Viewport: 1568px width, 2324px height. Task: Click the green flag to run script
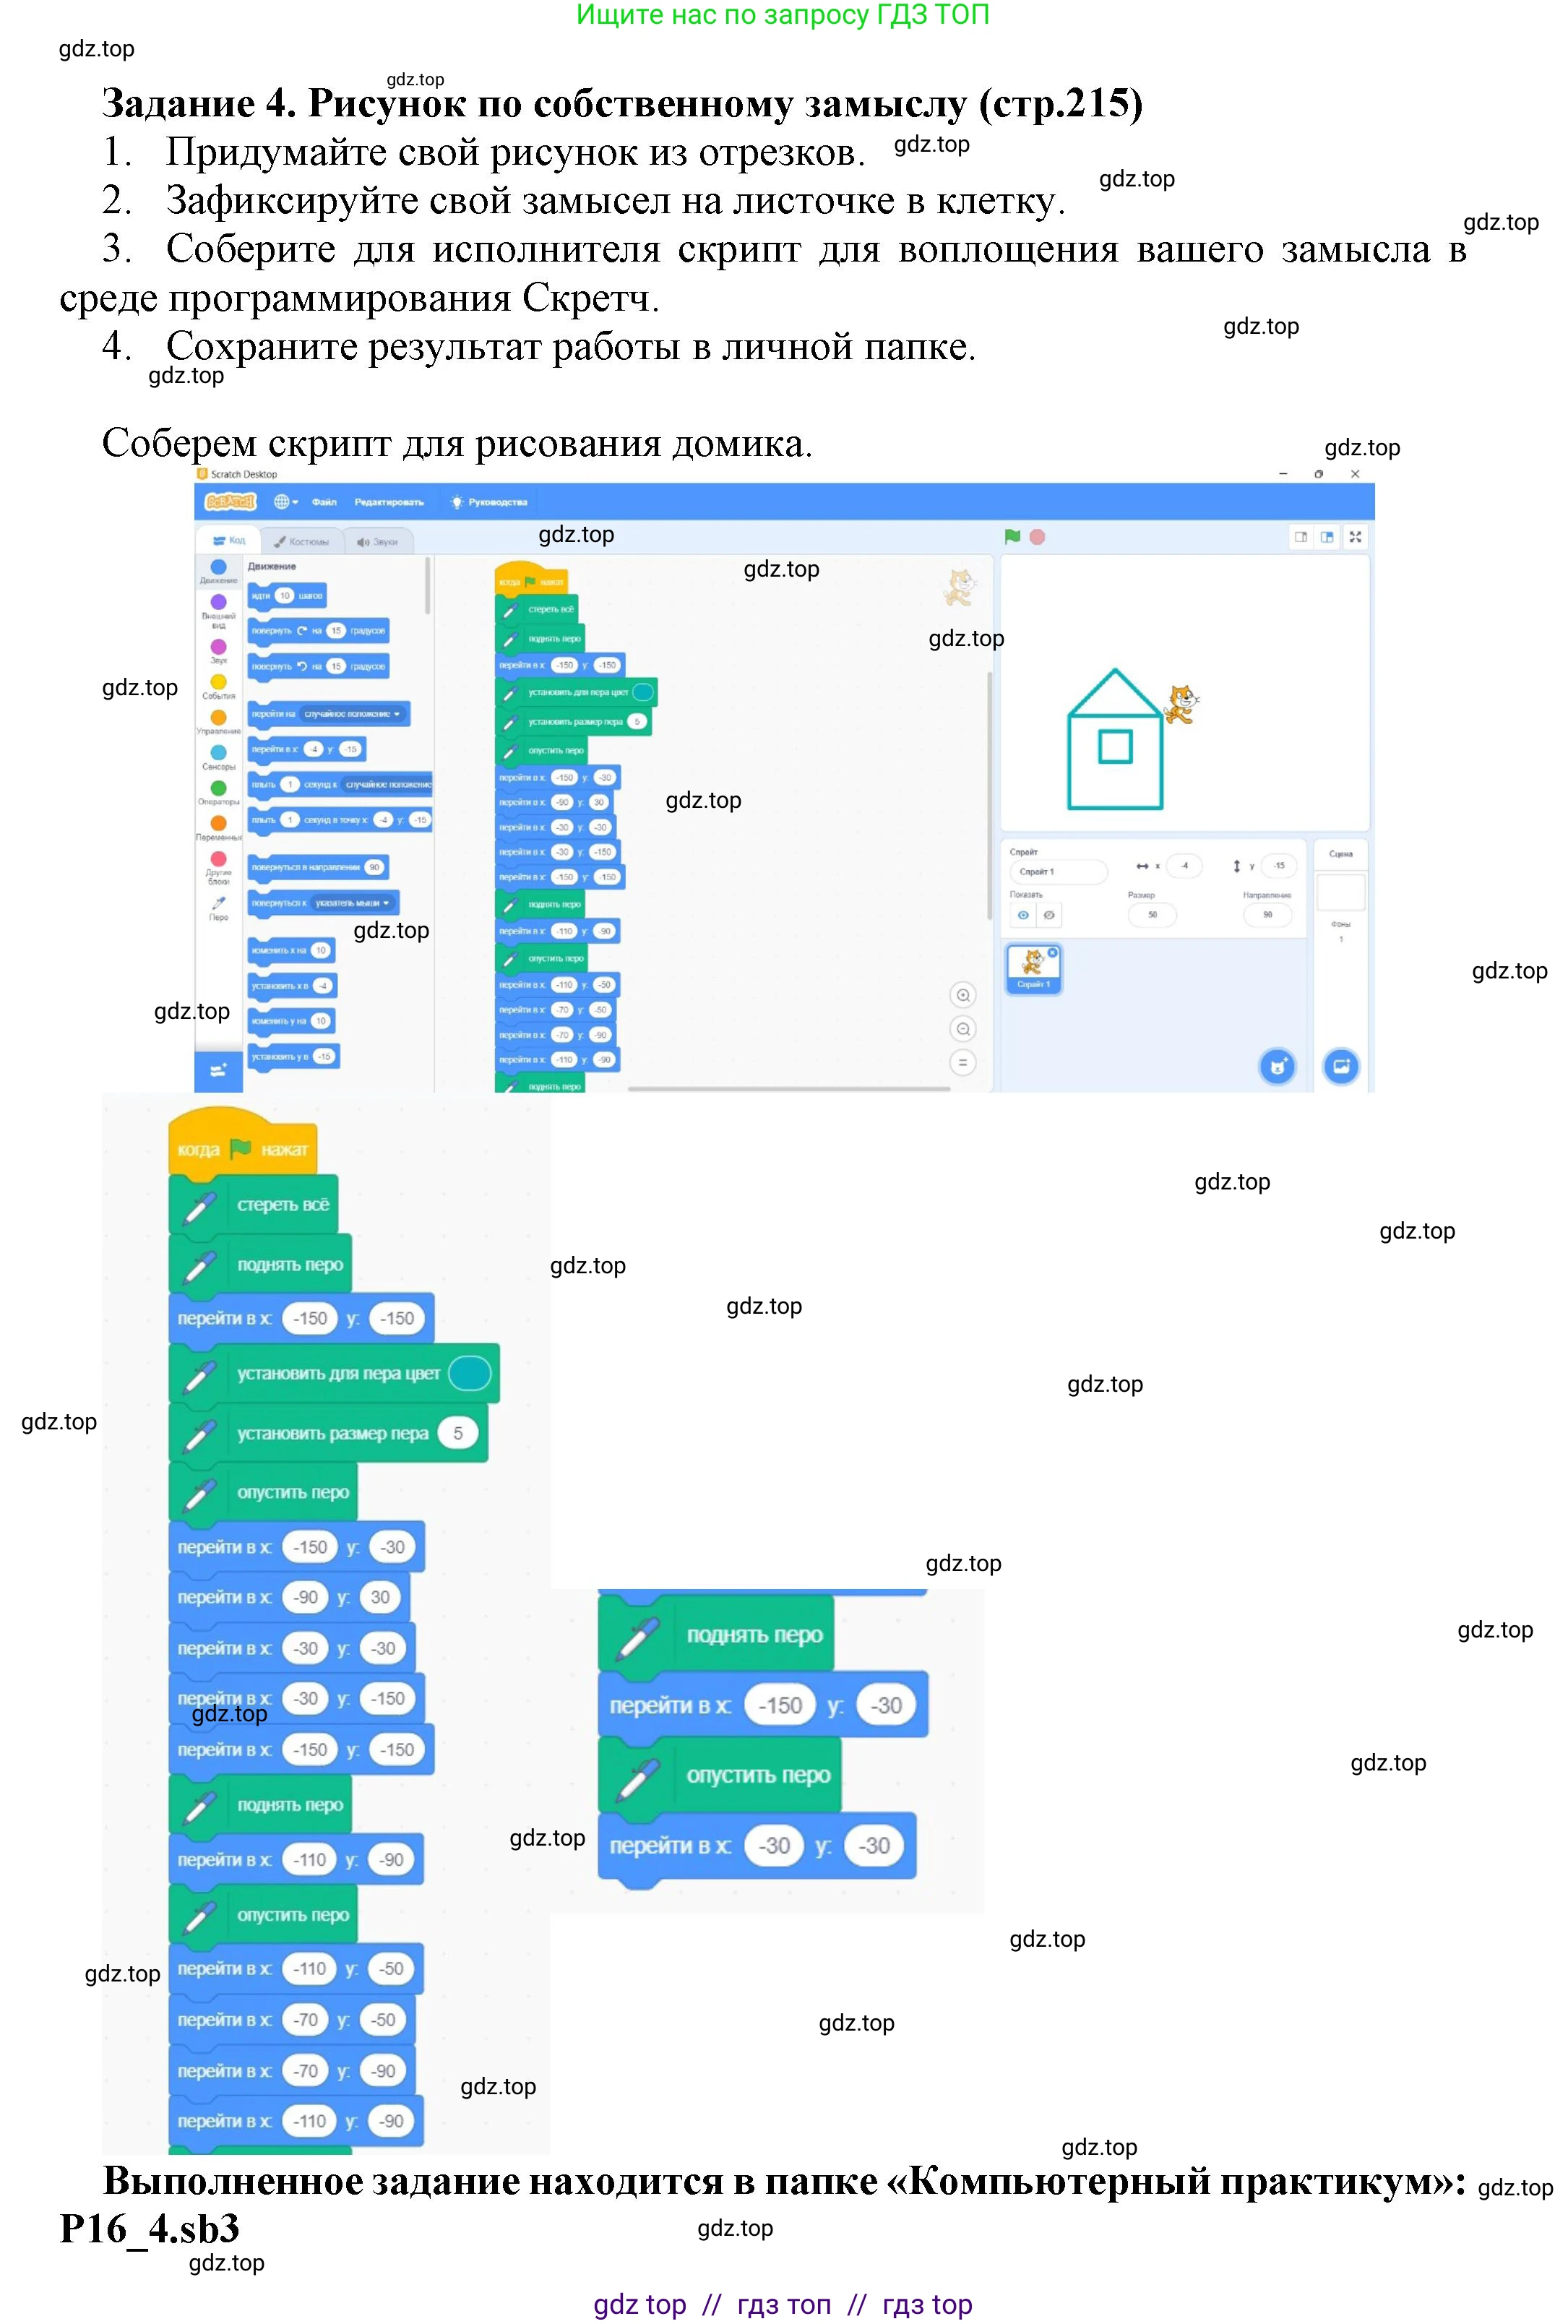(1012, 537)
